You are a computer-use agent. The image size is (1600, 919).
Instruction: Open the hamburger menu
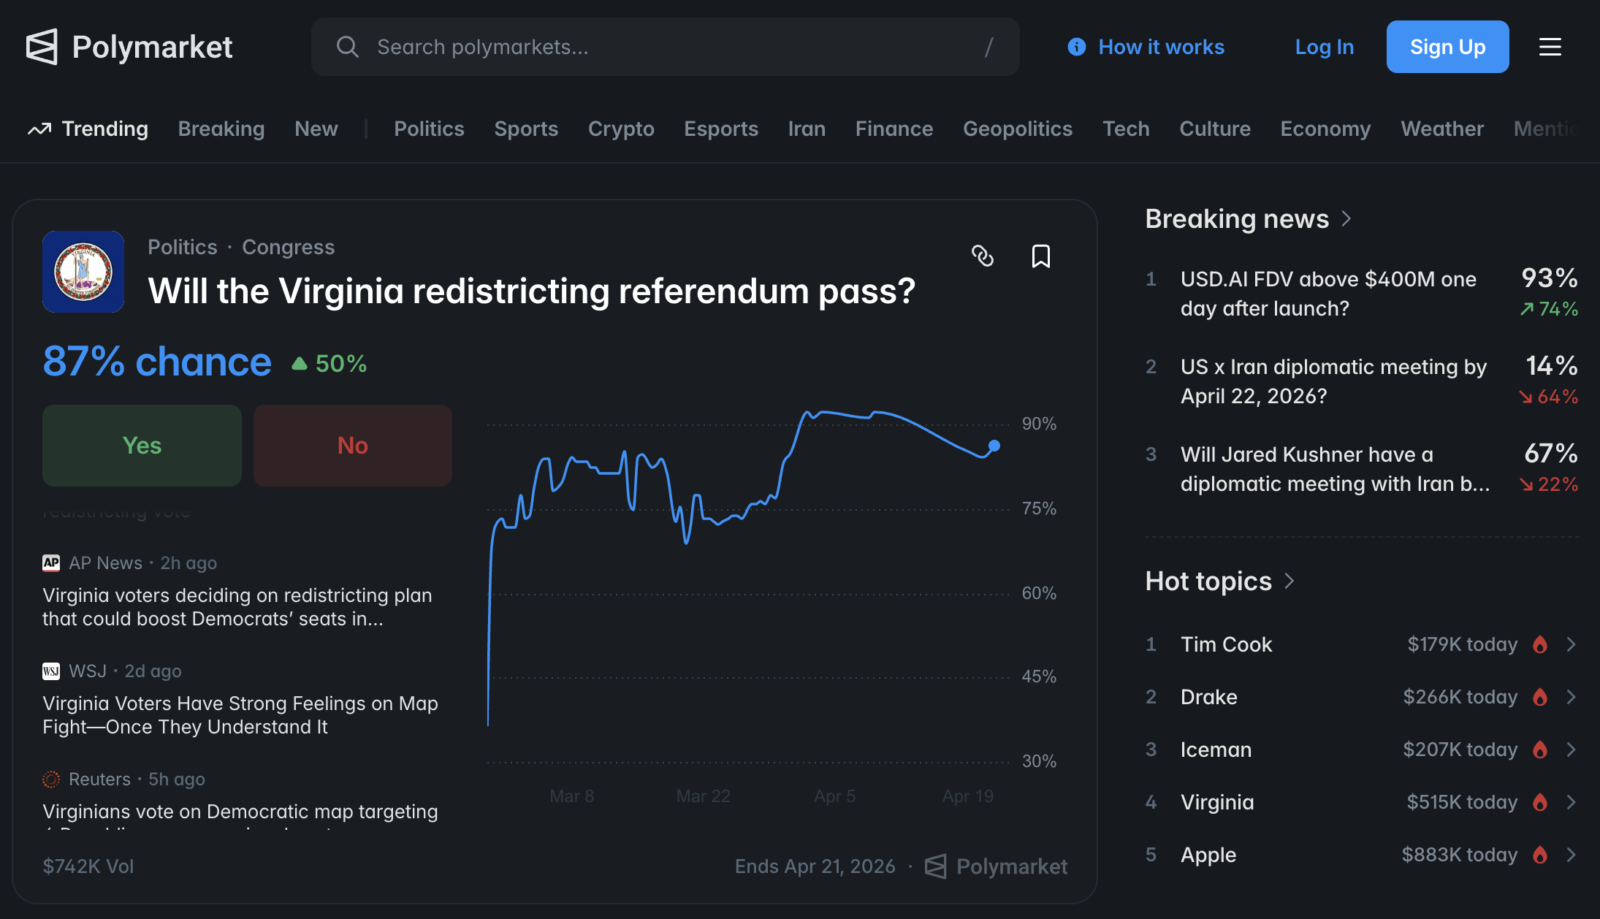(x=1550, y=47)
